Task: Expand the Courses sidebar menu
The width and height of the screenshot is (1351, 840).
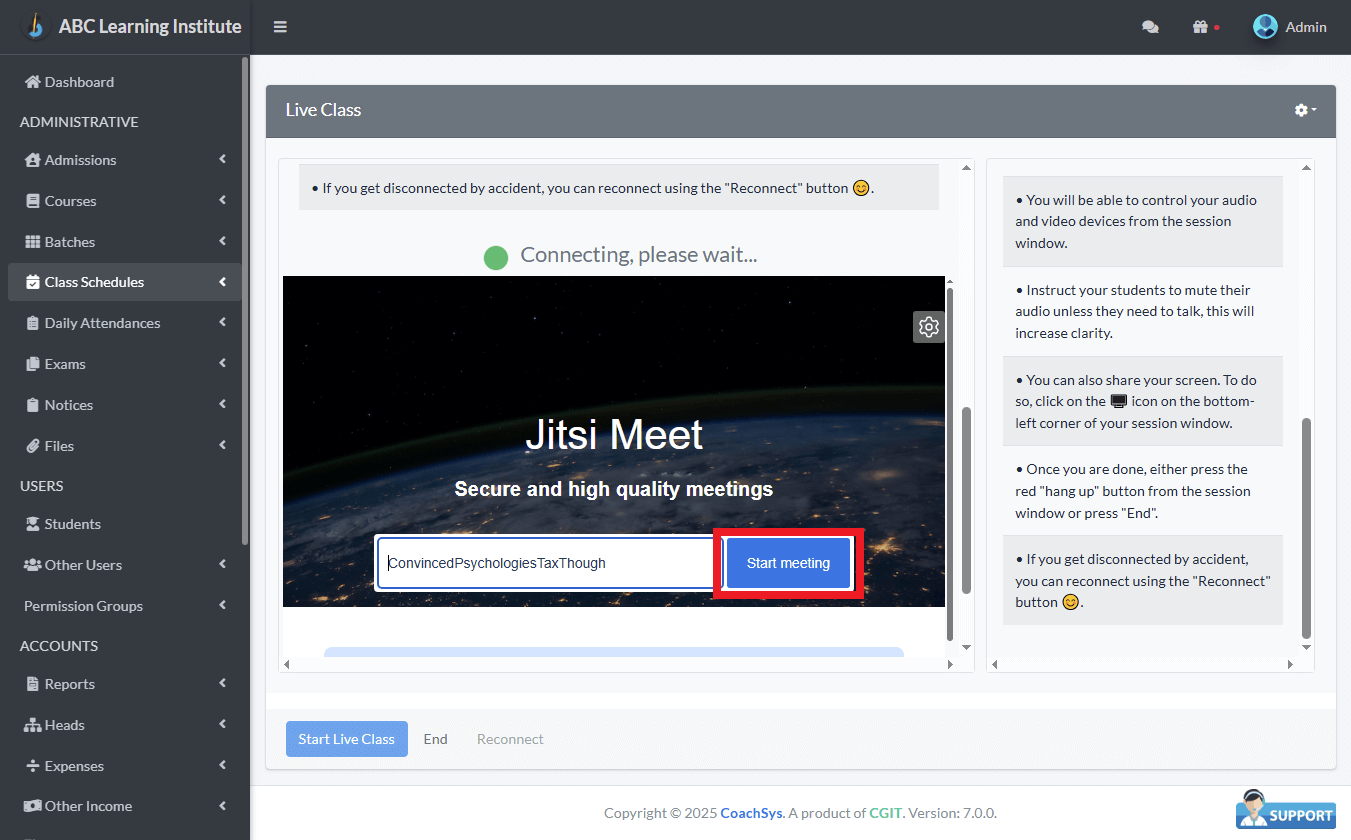Action: click(70, 201)
